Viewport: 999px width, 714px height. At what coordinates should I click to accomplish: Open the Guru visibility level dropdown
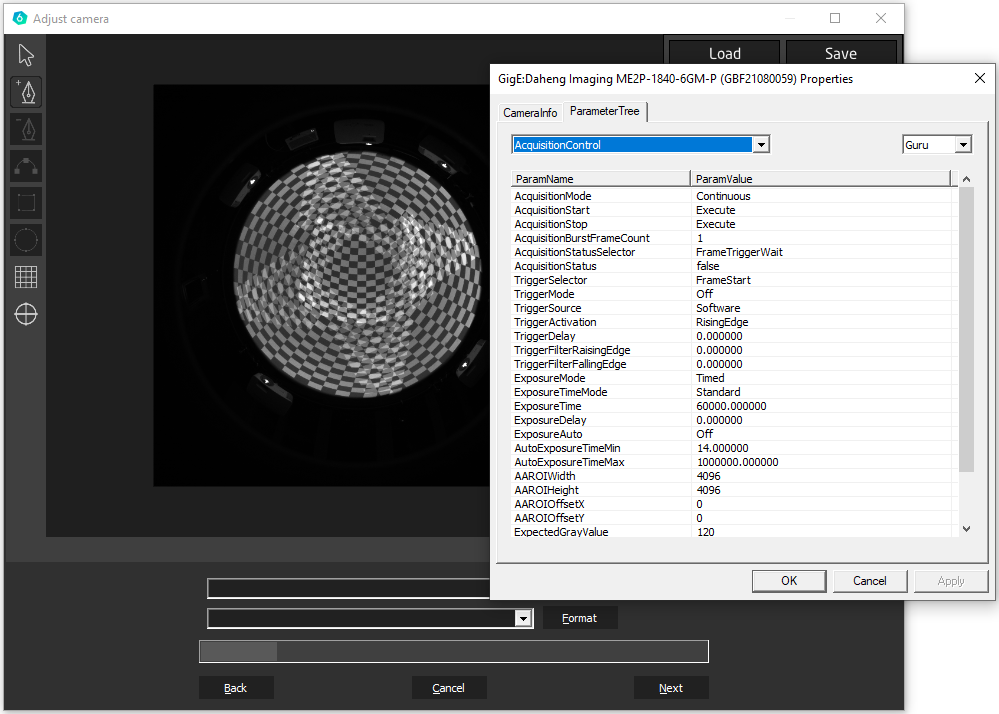pyautogui.click(x=963, y=145)
